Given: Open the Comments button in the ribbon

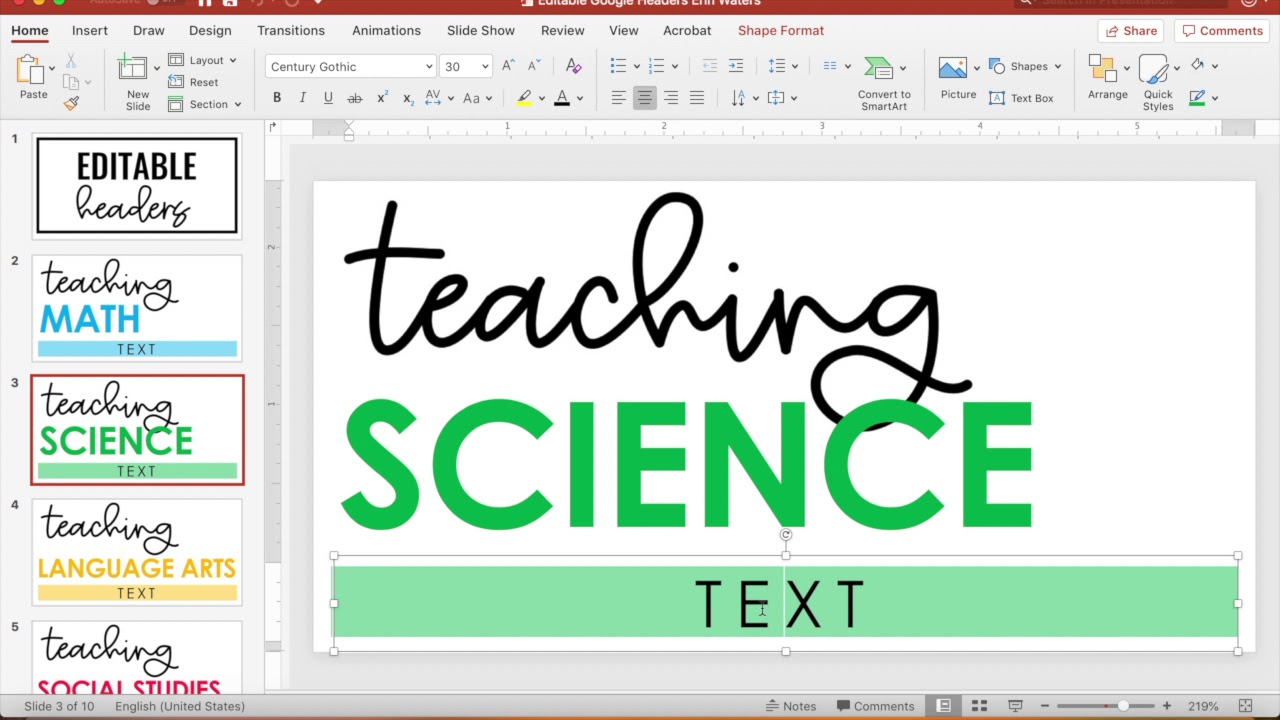Looking at the screenshot, I should [x=1221, y=31].
